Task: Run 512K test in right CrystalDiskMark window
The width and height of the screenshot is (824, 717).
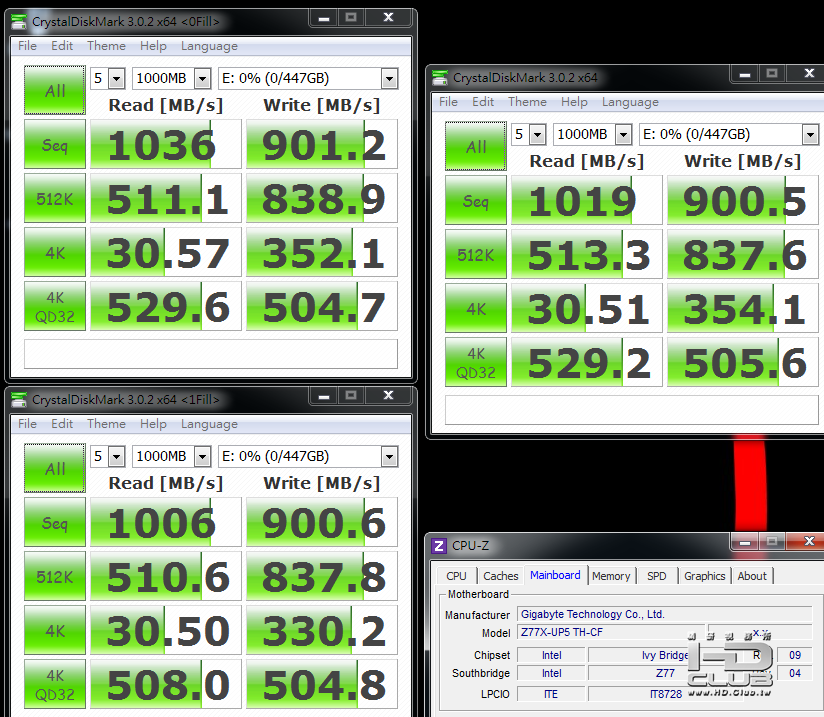Action: pos(476,254)
